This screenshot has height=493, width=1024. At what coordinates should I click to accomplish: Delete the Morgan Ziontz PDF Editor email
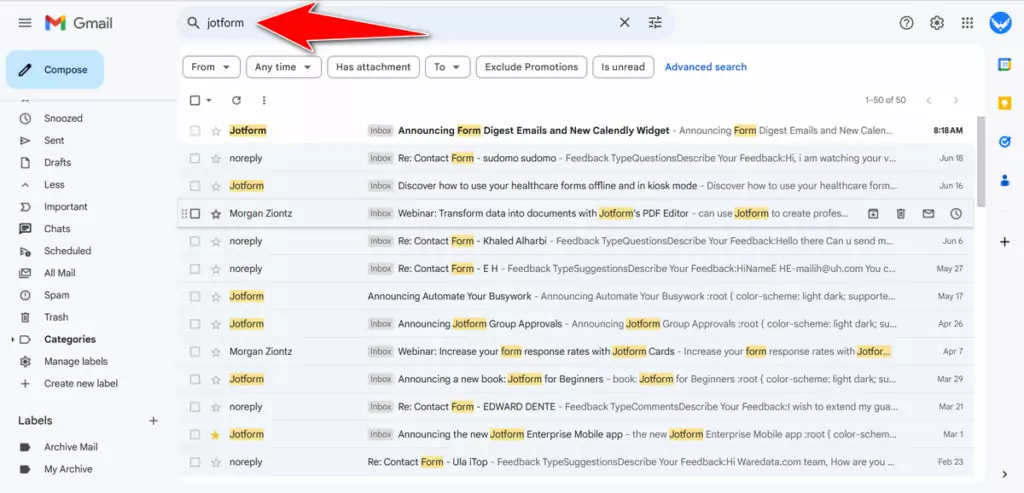[x=901, y=214]
